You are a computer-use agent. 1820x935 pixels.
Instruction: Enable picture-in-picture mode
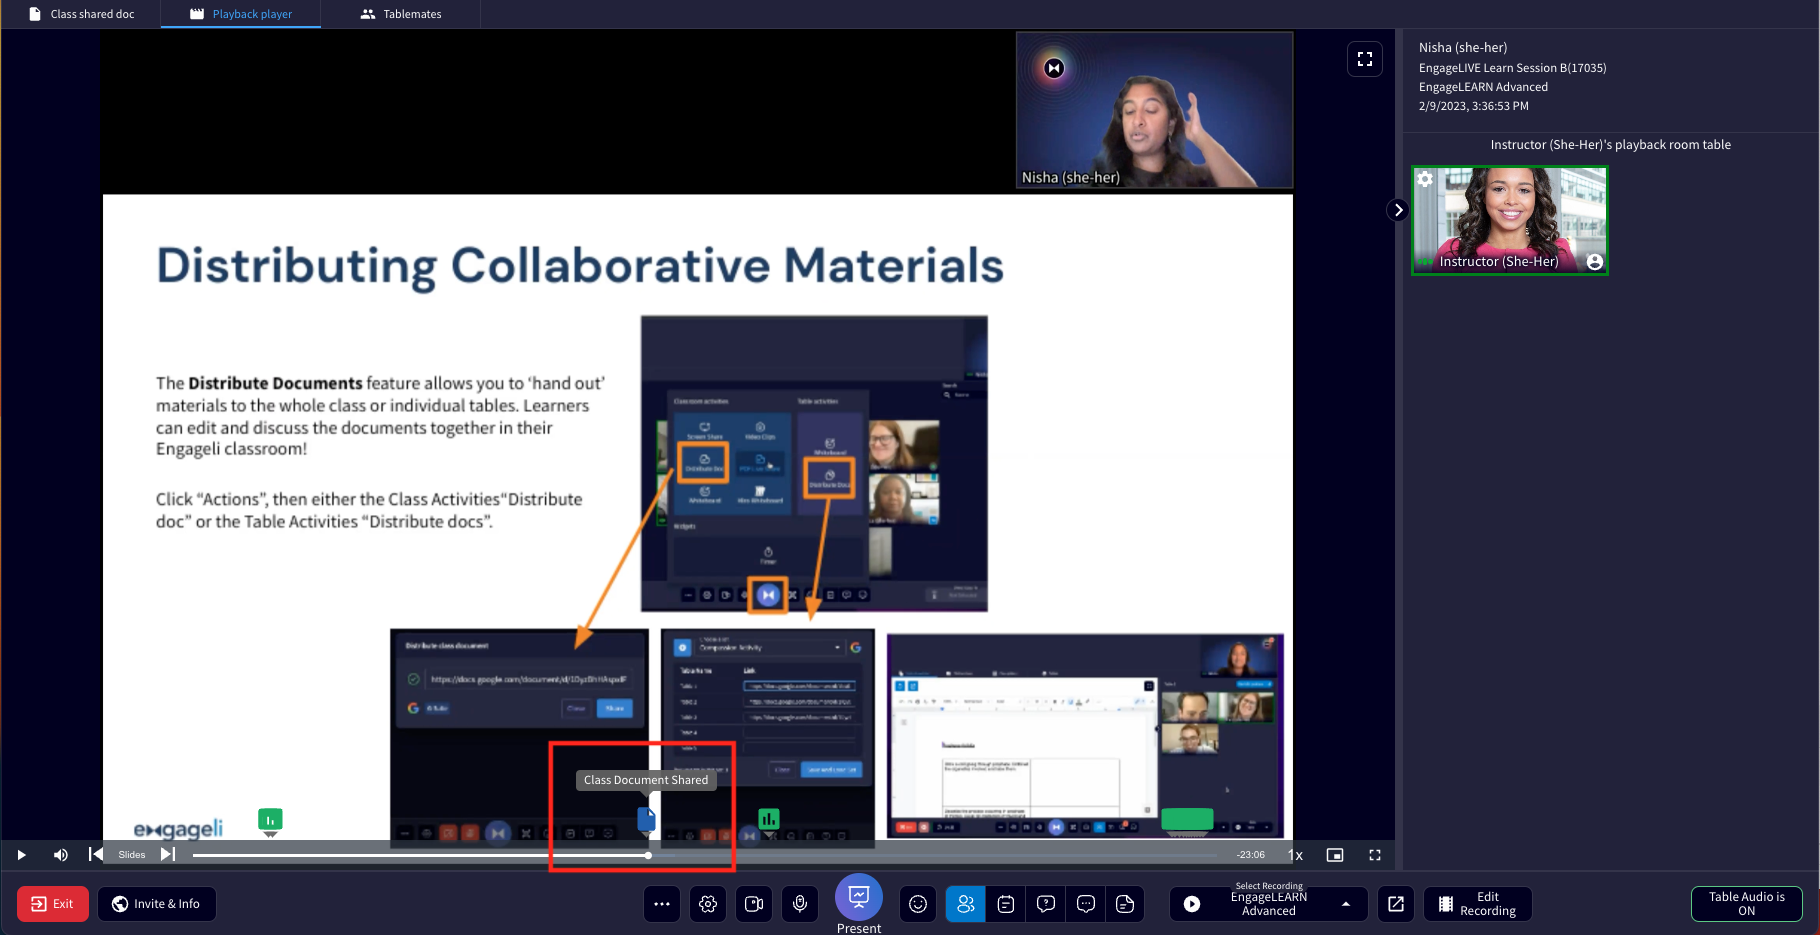click(1335, 855)
